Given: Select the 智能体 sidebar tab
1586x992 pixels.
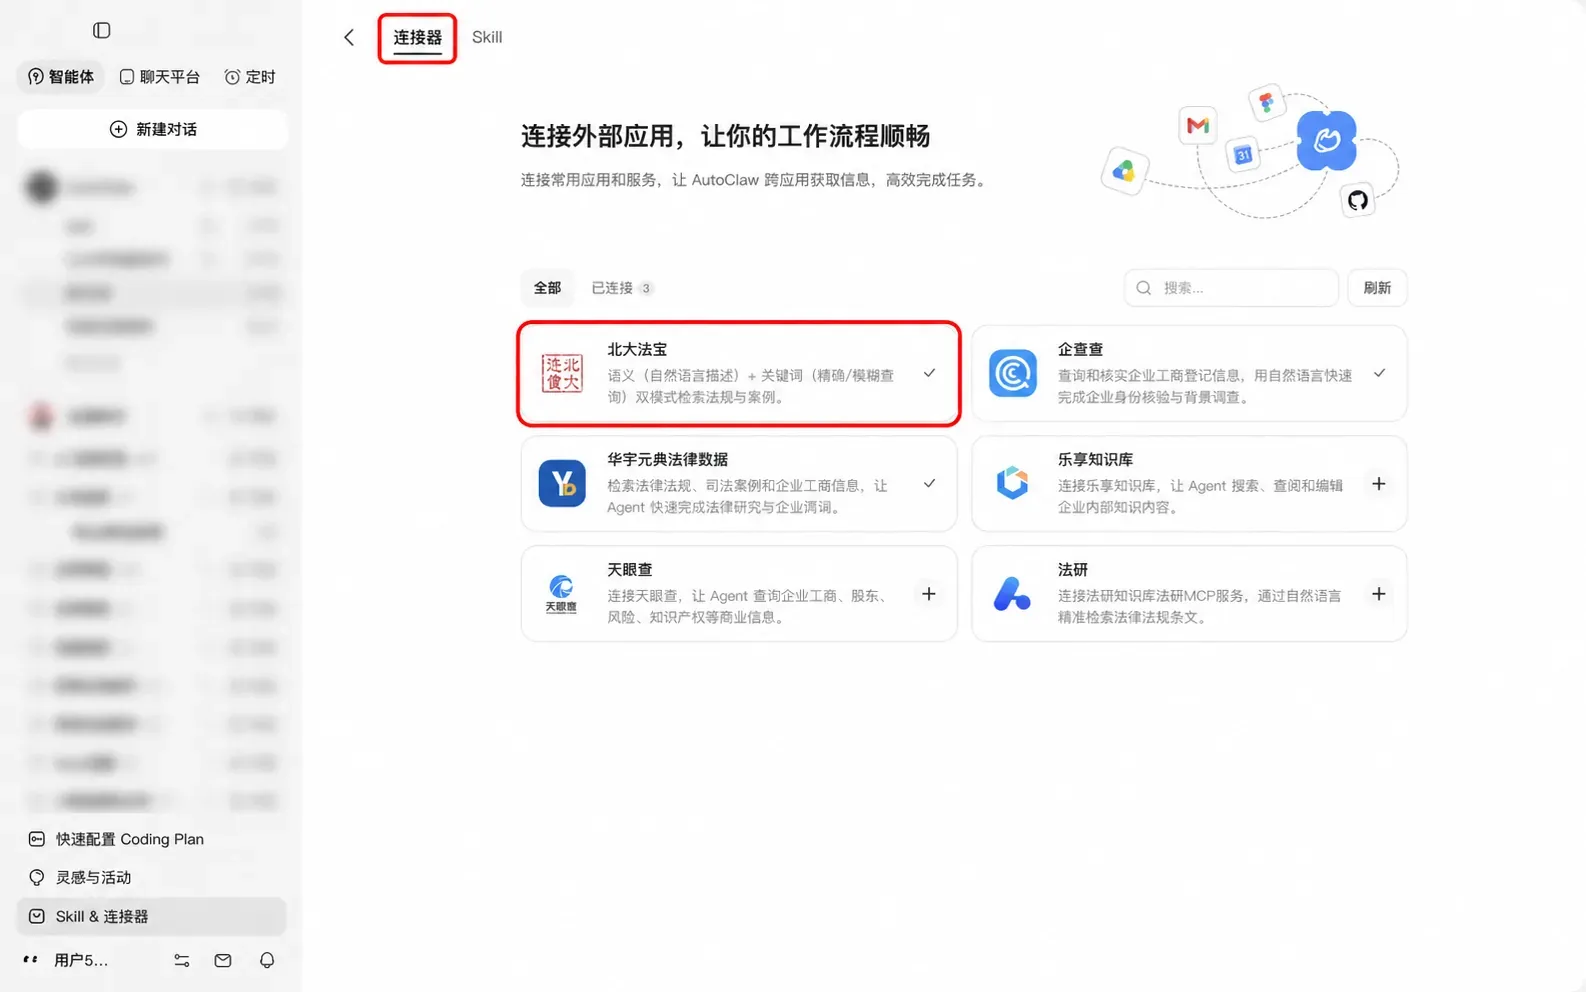Looking at the screenshot, I should click(x=61, y=77).
